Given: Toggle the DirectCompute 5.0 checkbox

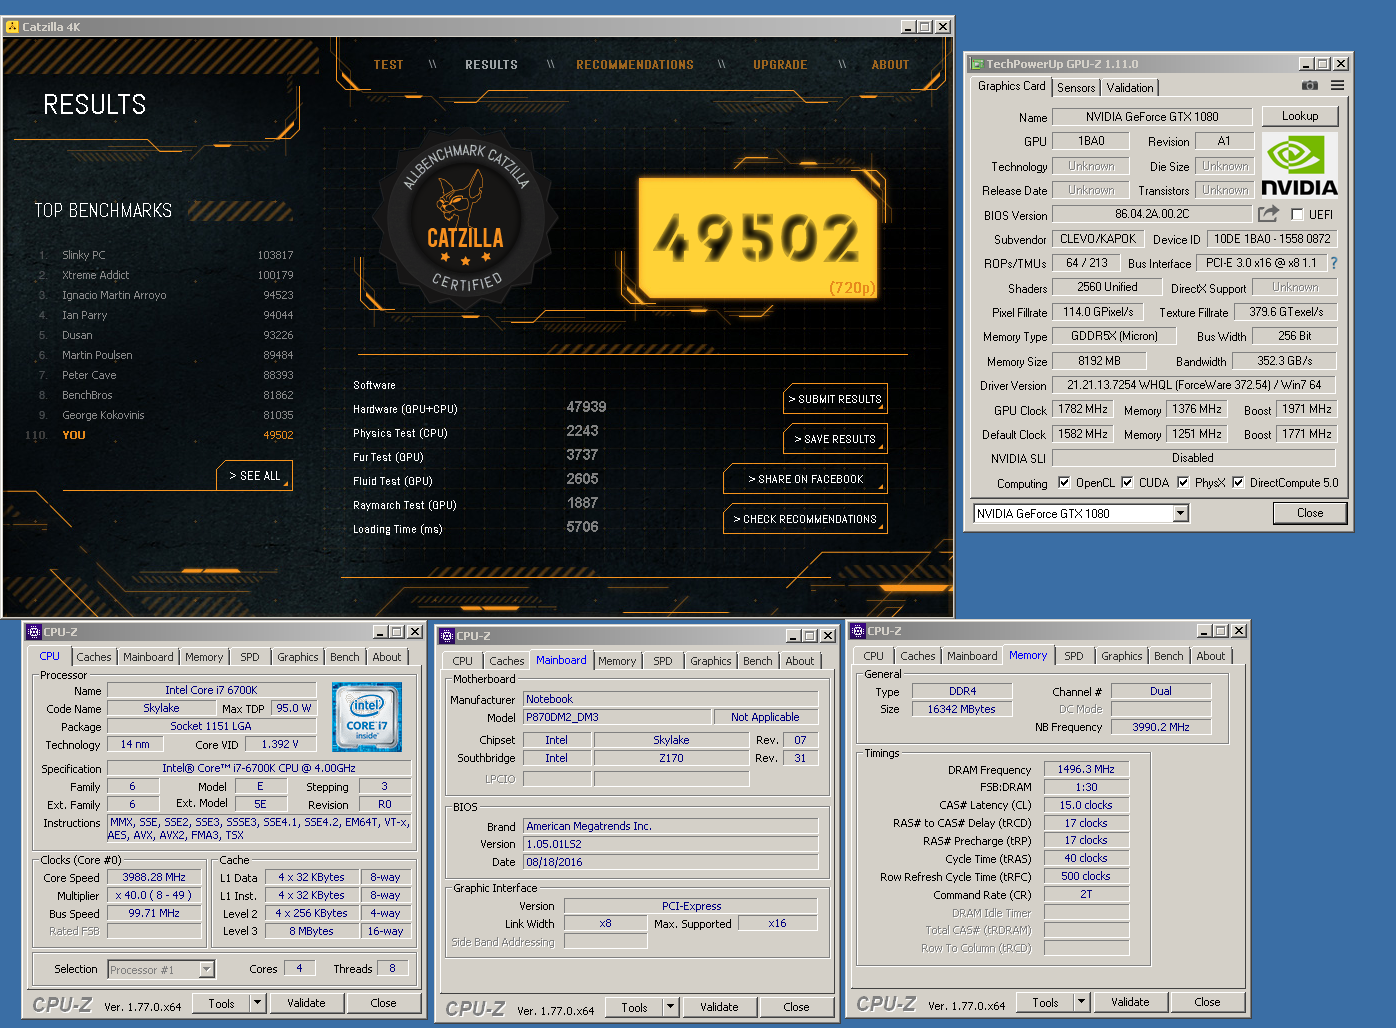Looking at the screenshot, I should [x=1238, y=482].
